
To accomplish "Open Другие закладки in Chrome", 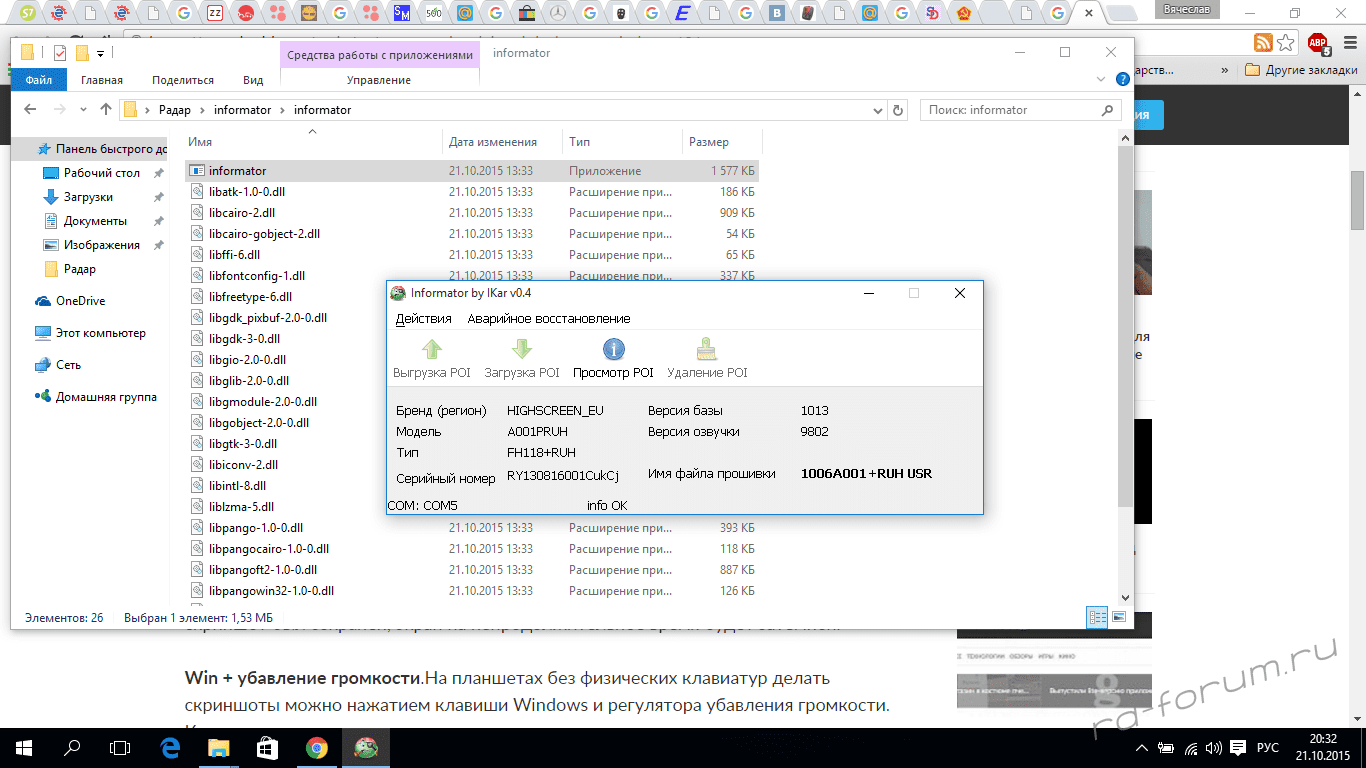I will (1302, 71).
